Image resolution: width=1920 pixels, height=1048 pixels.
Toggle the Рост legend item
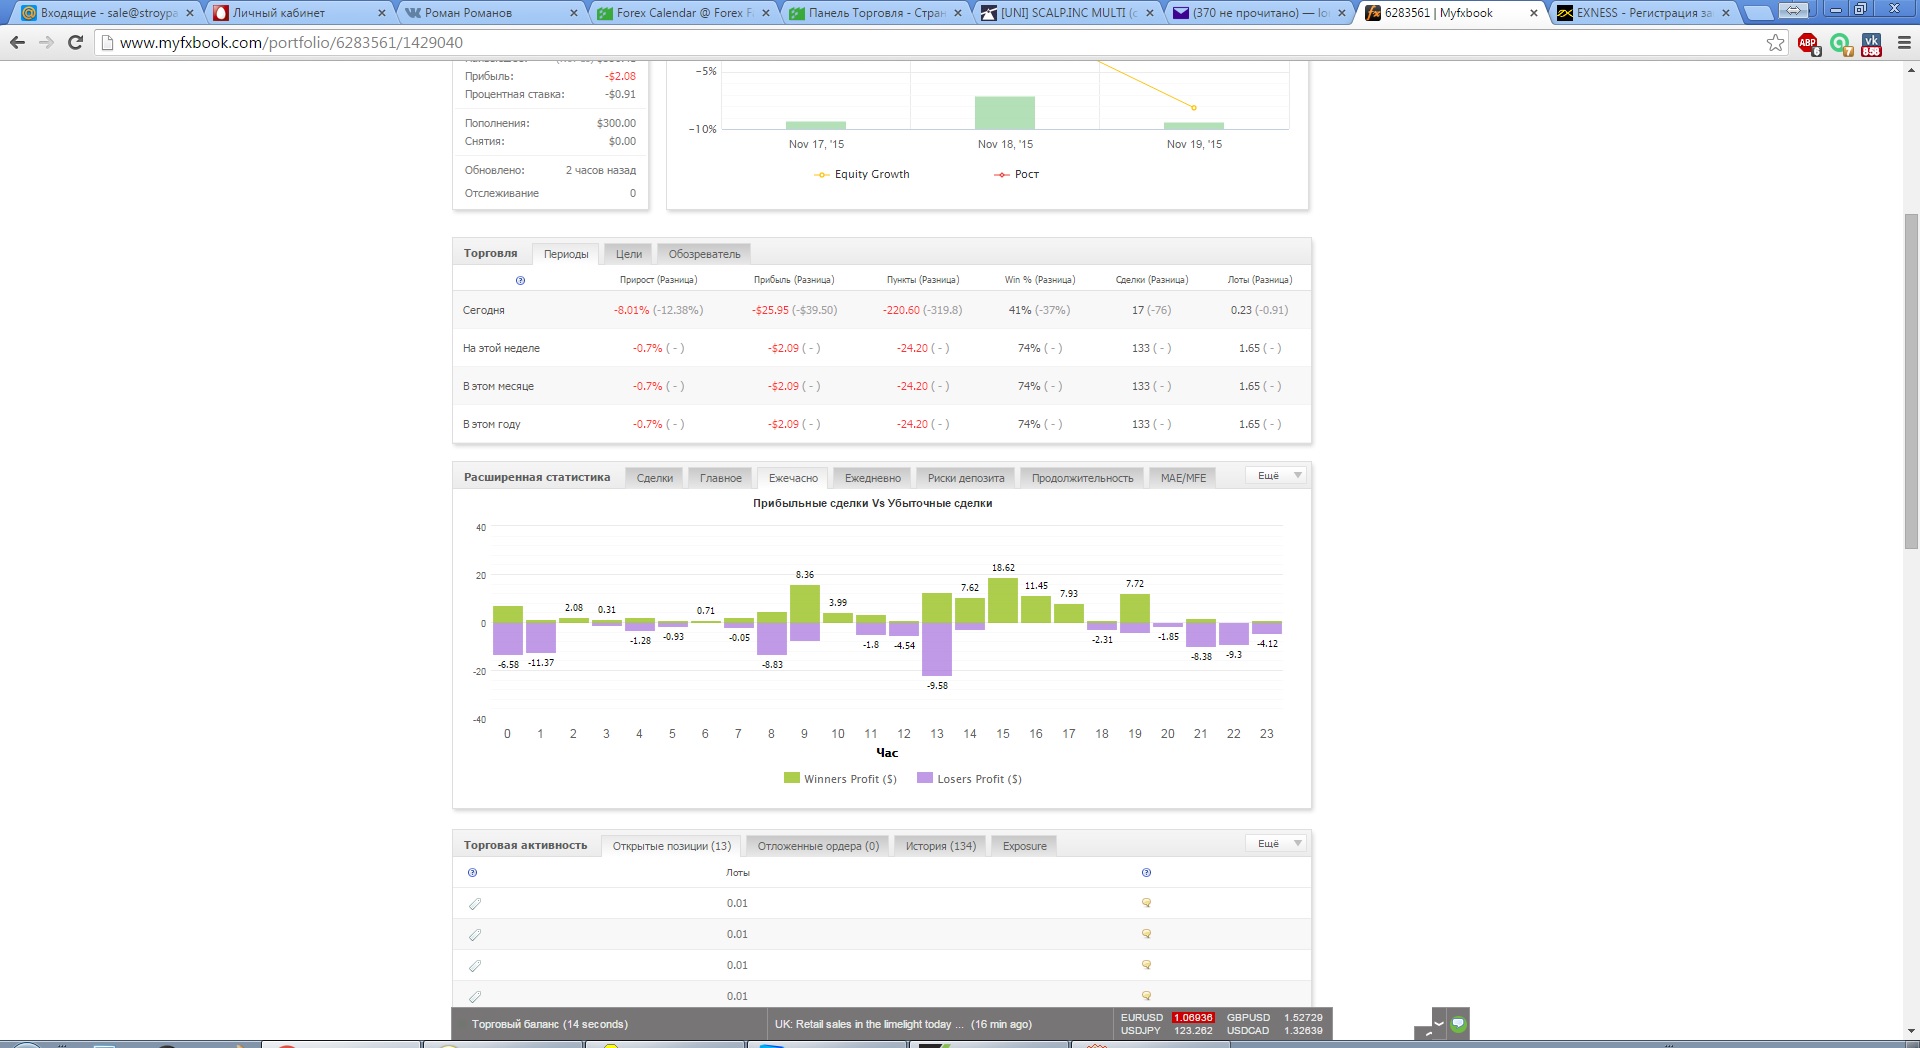1016,174
